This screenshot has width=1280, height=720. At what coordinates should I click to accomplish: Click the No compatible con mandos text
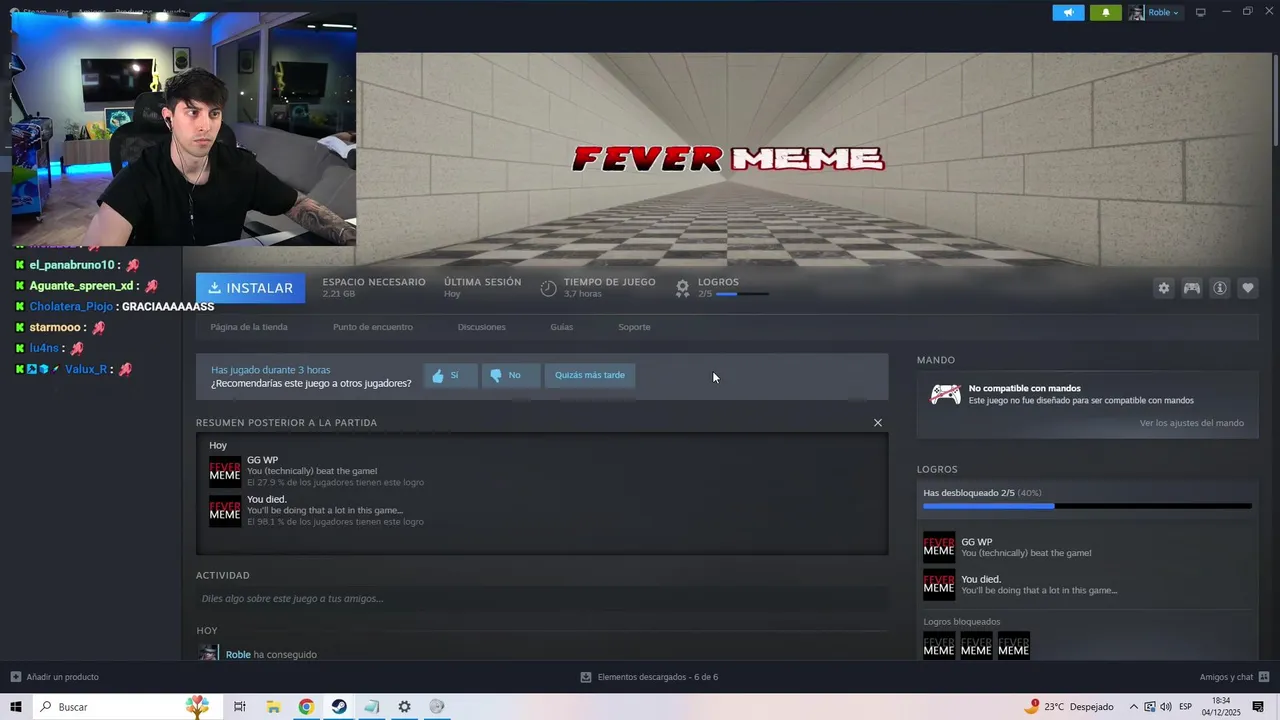1024,388
